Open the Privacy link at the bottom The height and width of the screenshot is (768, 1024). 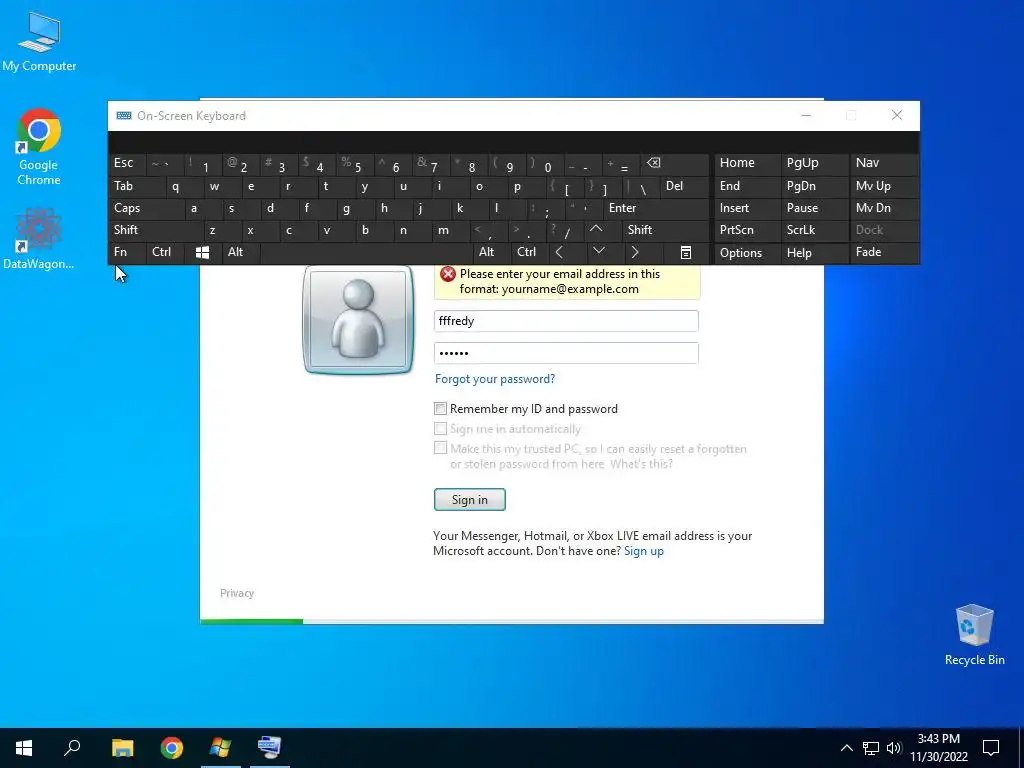point(237,593)
